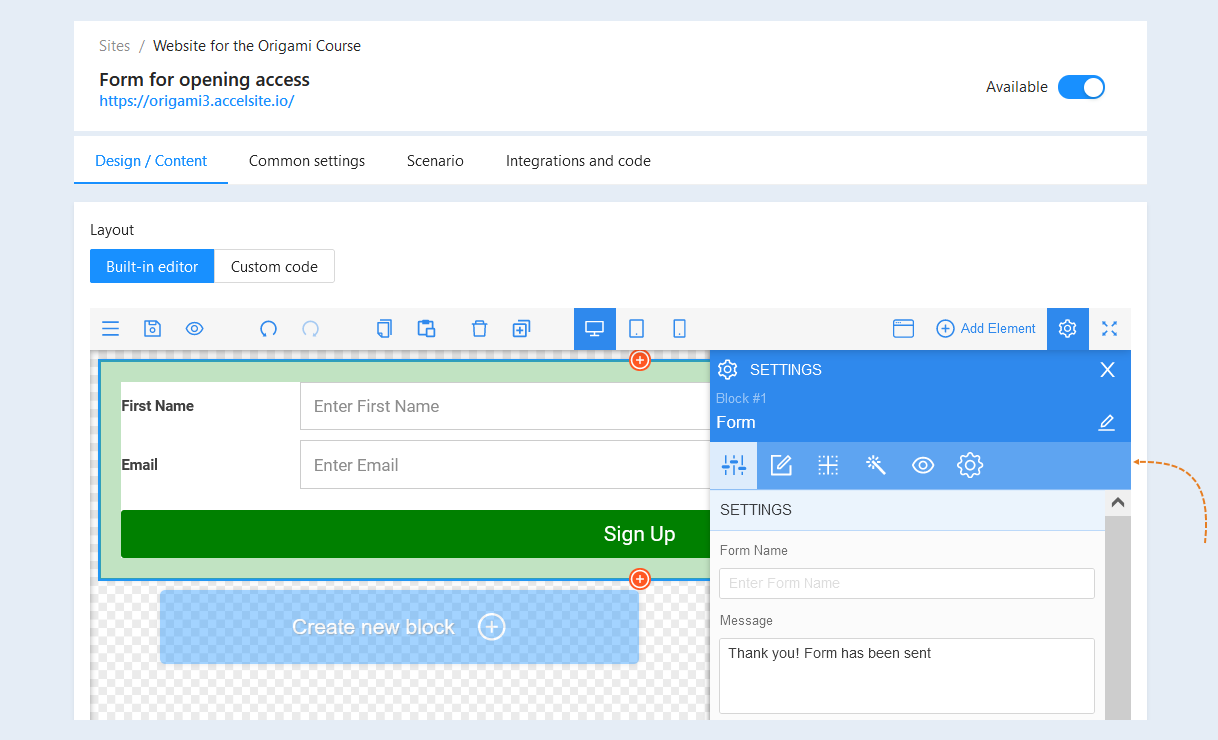The width and height of the screenshot is (1218, 740).
Task: Switch to desktop view mode
Action: click(595, 329)
